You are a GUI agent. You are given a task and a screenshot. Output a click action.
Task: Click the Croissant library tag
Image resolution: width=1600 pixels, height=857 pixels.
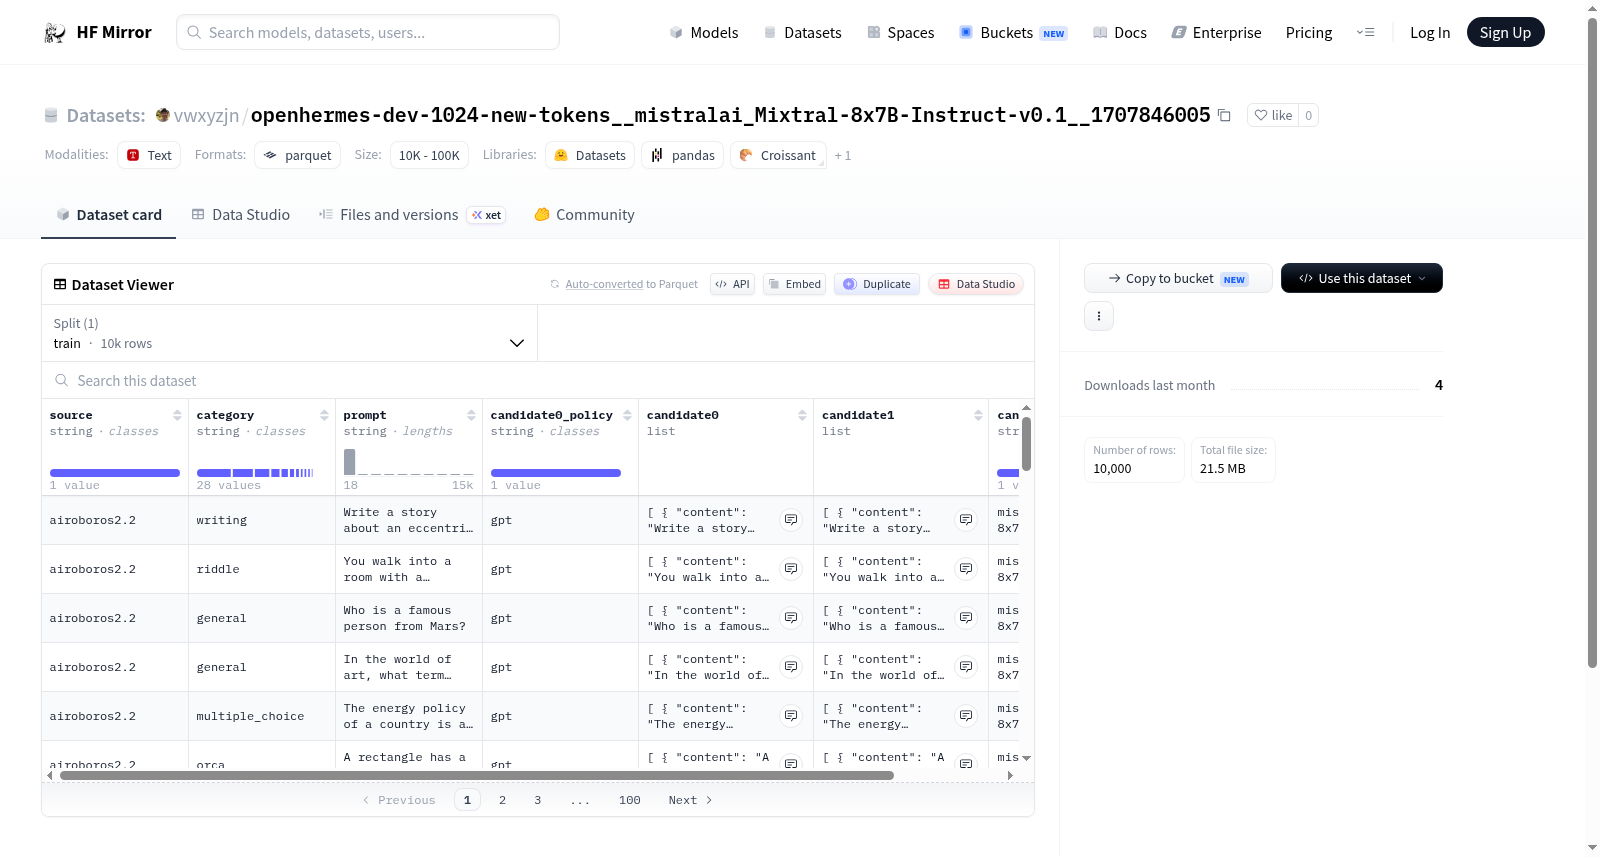779,155
